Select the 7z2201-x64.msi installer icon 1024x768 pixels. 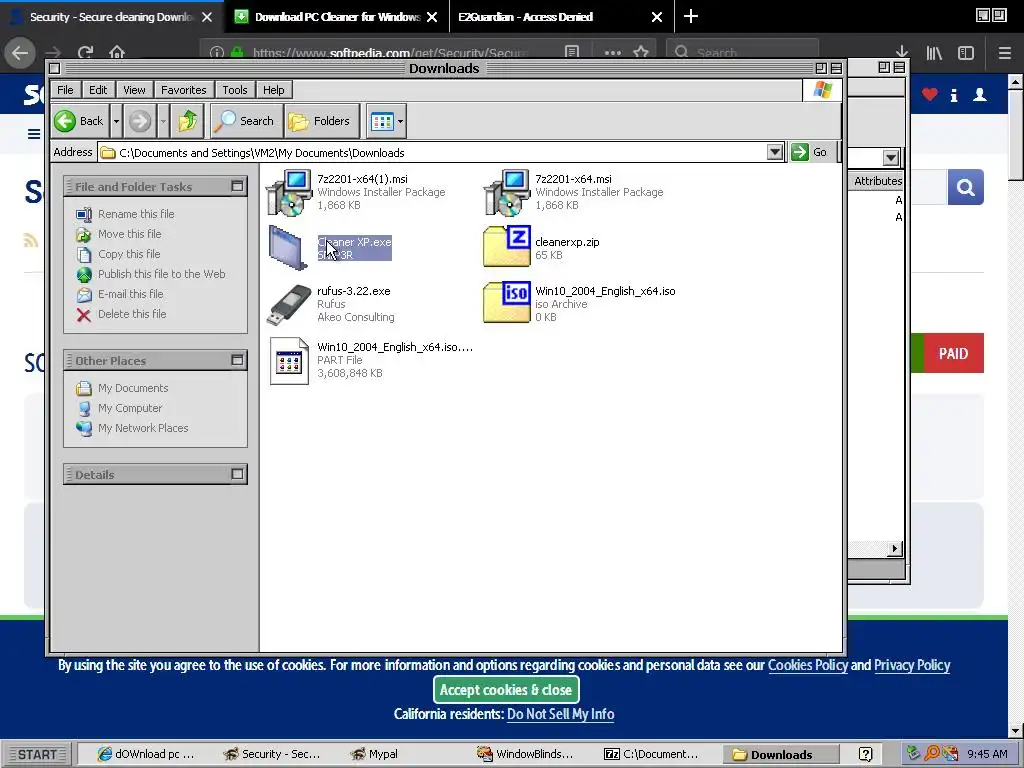(507, 193)
